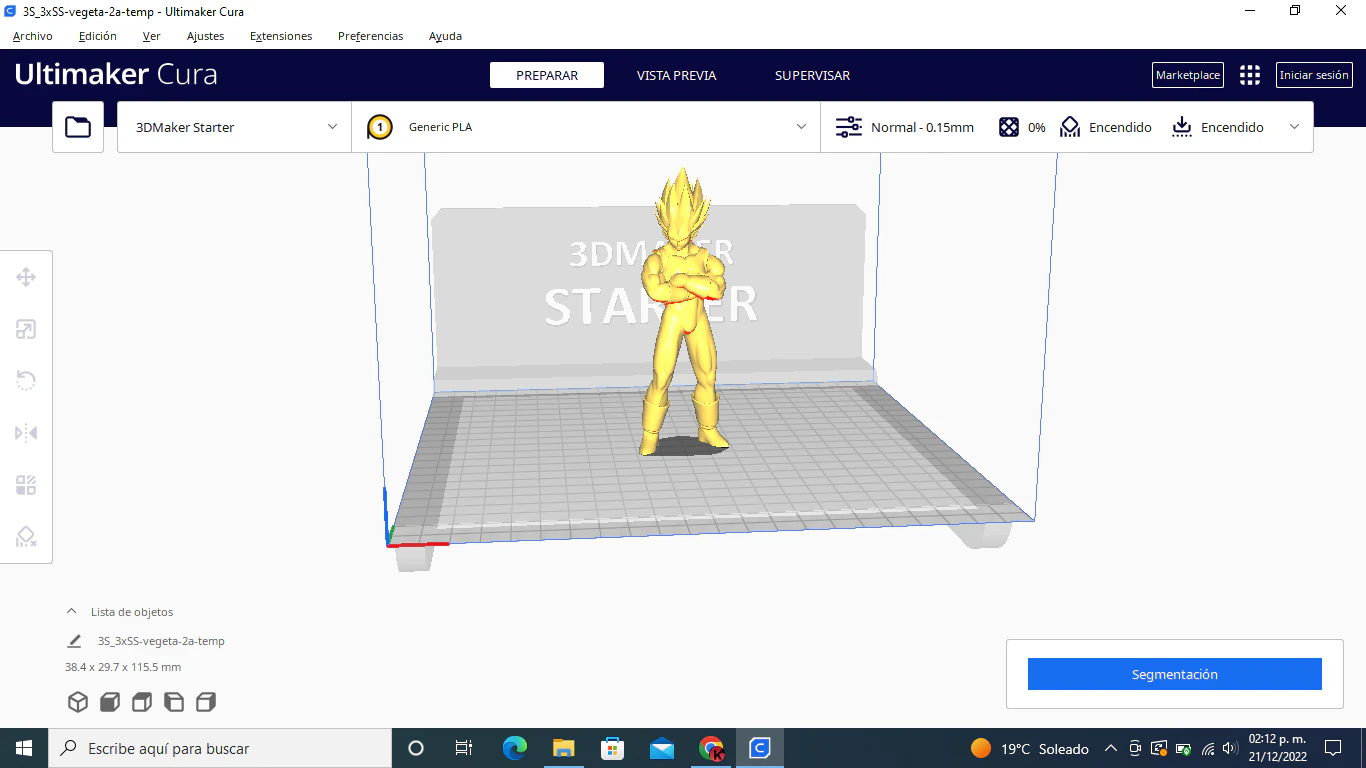Screen dimensions: 1366x768
Task: Expand print settings panel chevron
Action: (1295, 127)
